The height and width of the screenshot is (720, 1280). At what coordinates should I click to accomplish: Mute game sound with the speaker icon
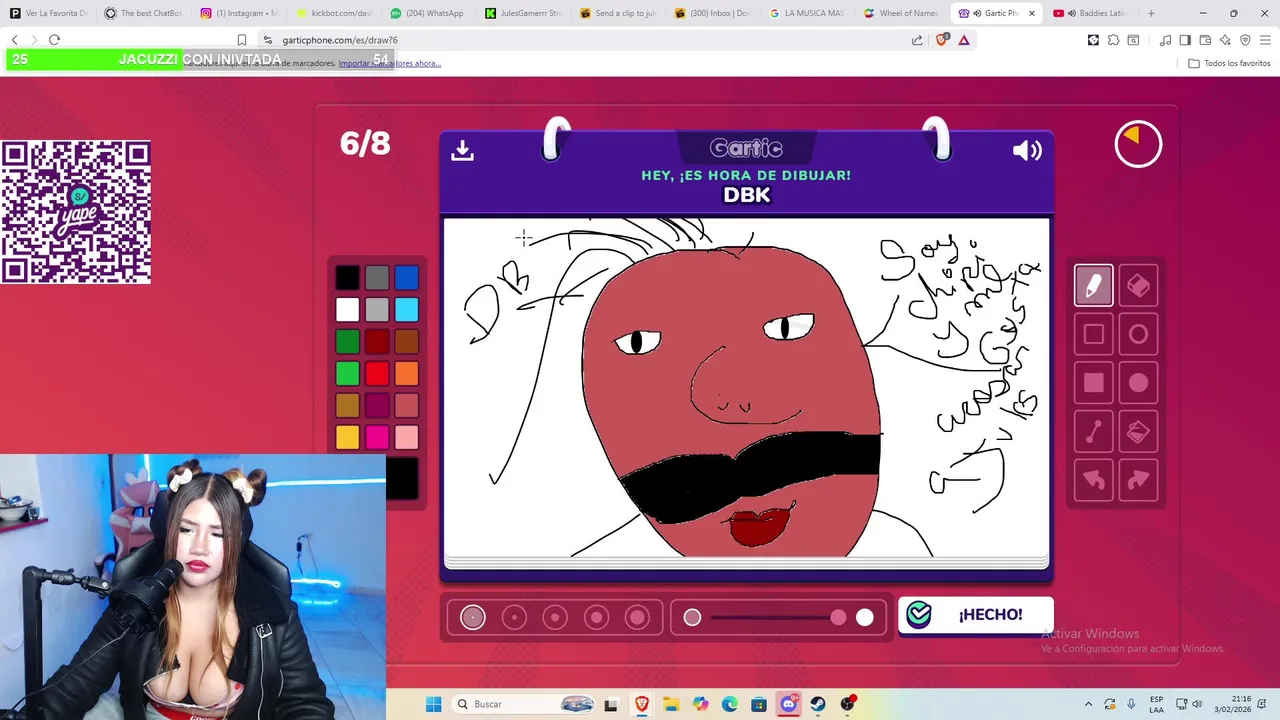[x=1027, y=150]
